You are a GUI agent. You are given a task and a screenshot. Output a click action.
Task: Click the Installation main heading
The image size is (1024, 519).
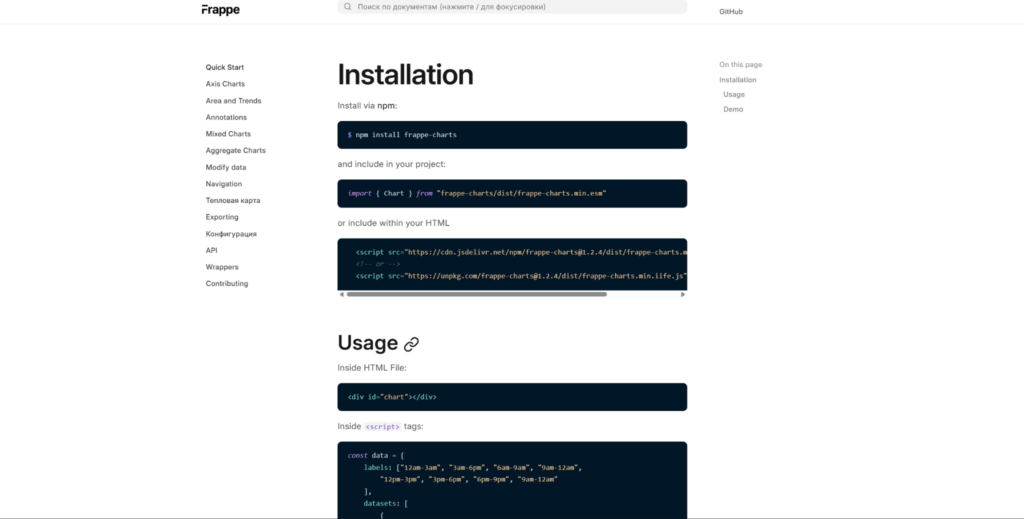pyautogui.click(x=406, y=74)
